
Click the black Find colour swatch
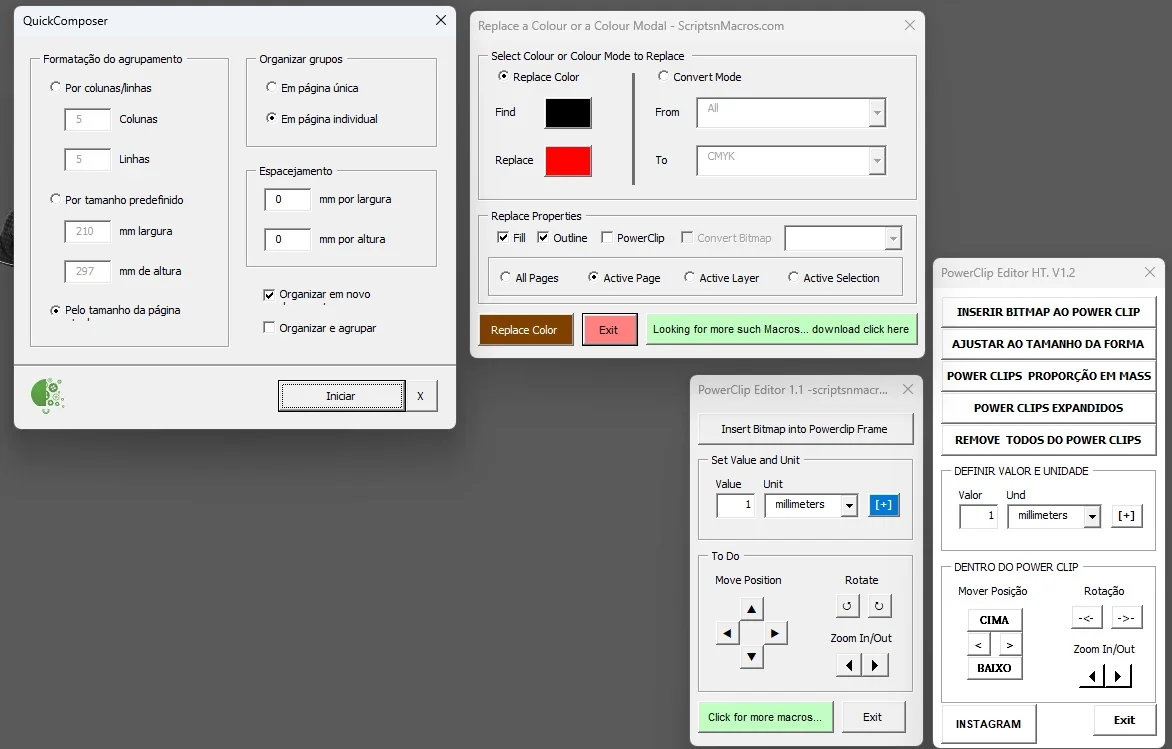[x=568, y=113]
